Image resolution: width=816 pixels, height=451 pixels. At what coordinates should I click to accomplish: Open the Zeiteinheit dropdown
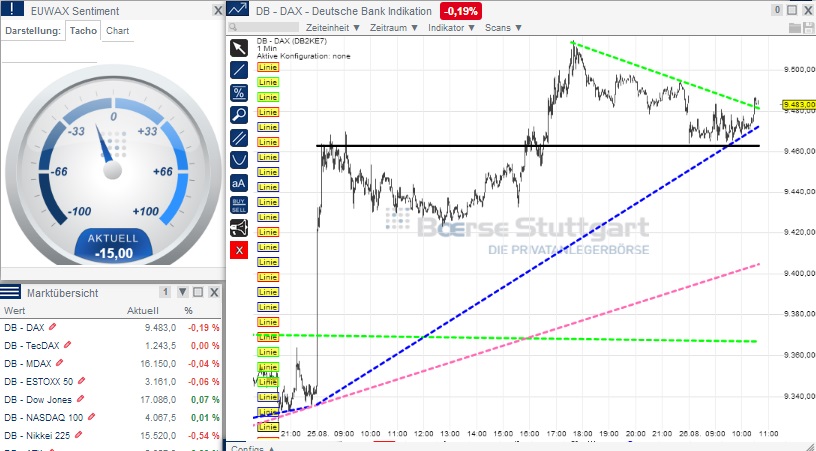[333, 28]
